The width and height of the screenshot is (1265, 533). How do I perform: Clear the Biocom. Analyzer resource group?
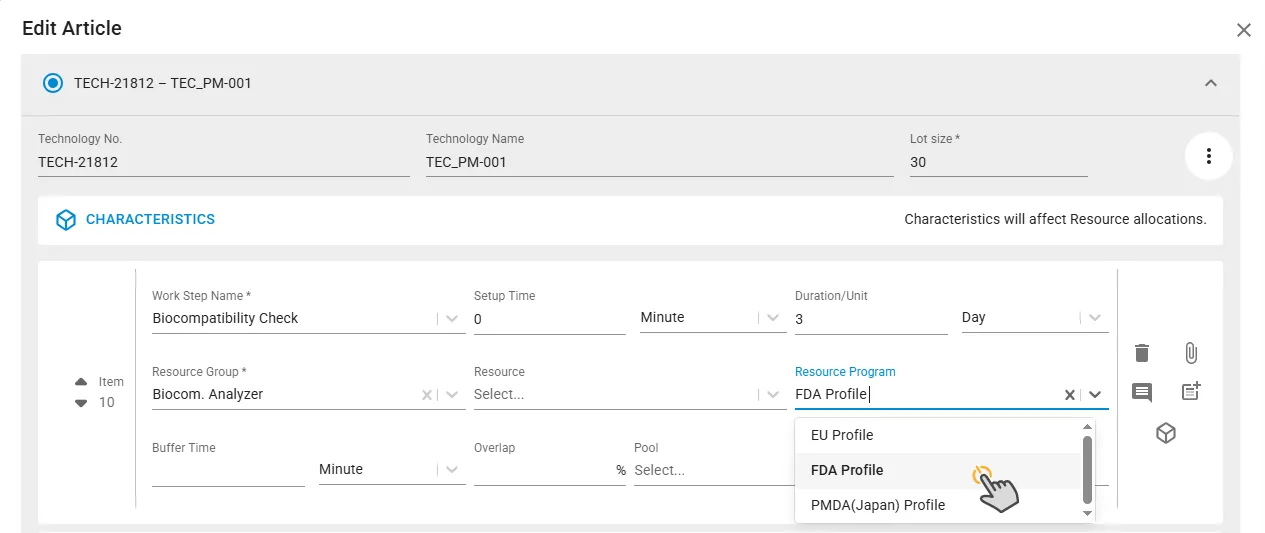[427, 395]
